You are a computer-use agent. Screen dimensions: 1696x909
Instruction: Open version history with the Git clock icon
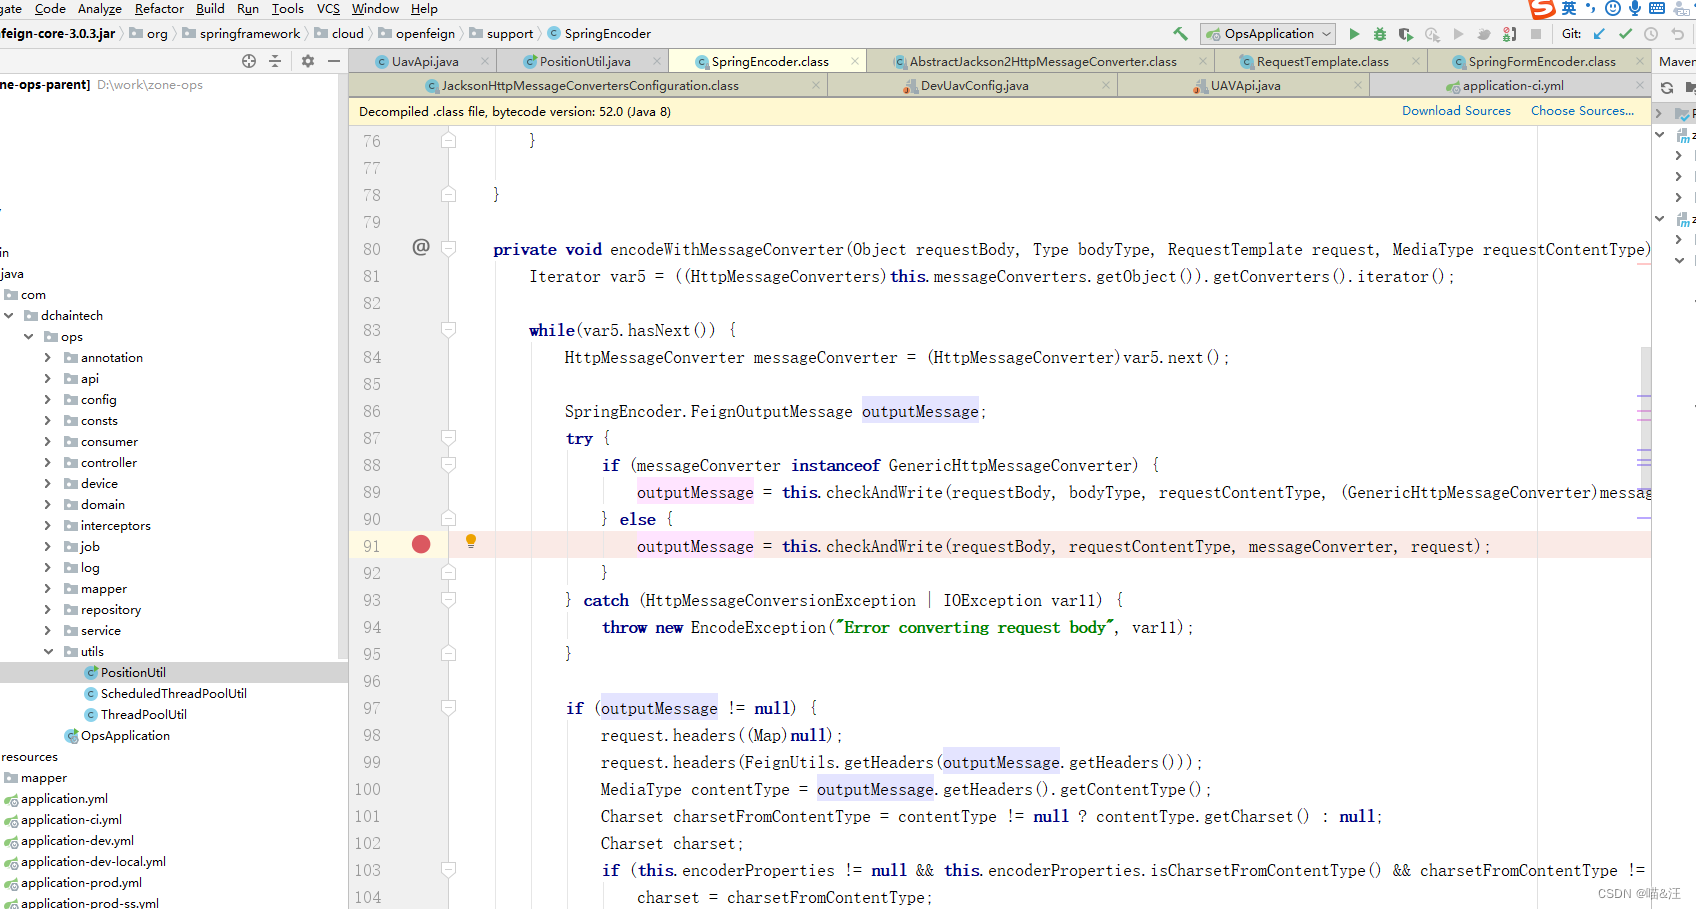coord(1650,33)
